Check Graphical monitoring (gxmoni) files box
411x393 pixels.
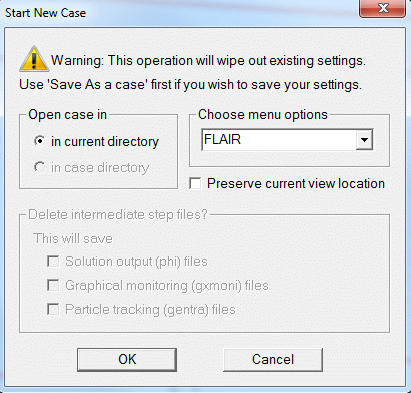click(53, 285)
